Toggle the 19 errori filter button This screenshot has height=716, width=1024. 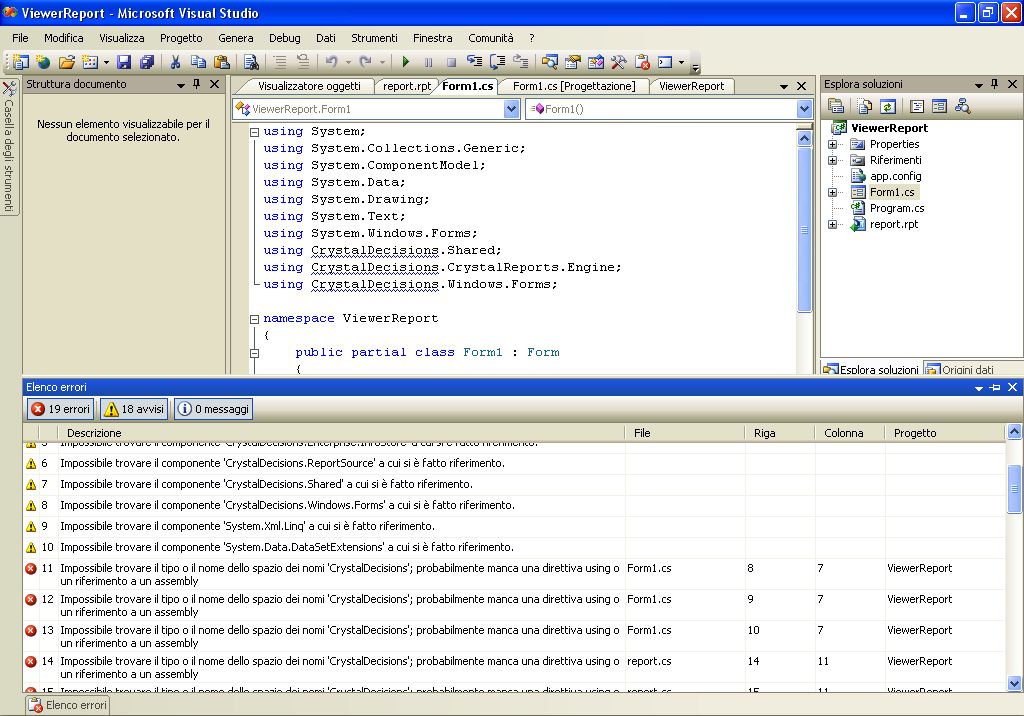pyautogui.click(x=61, y=409)
